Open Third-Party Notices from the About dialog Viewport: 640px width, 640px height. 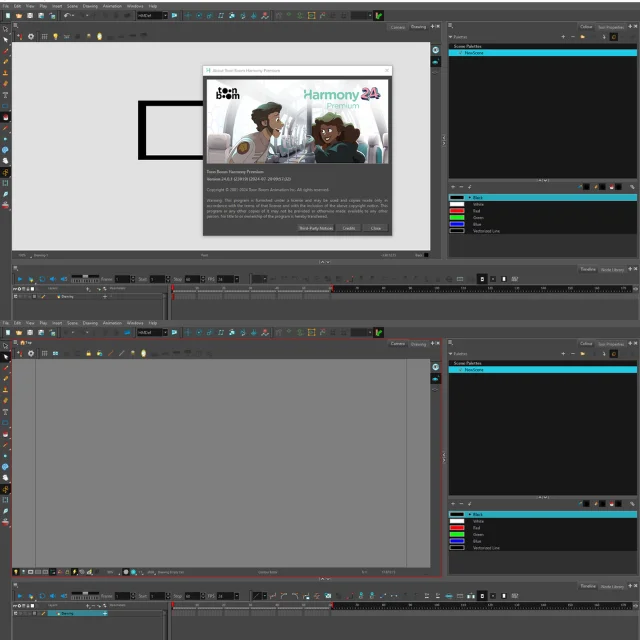(316, 228)
